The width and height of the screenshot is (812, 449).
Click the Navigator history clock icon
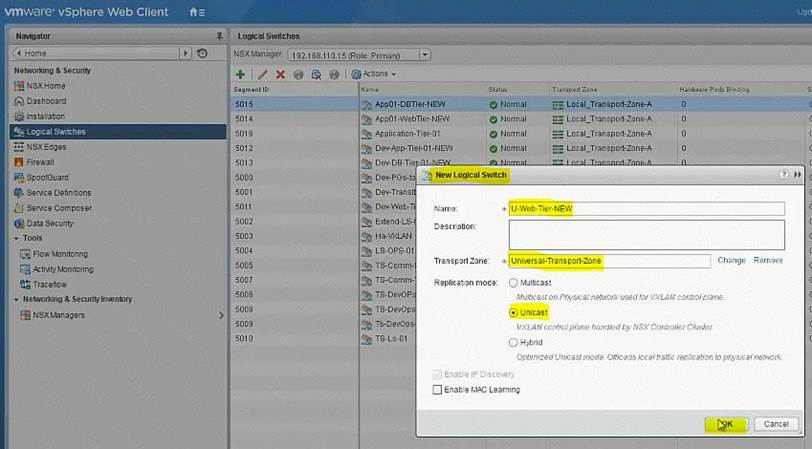click(203, 53)
